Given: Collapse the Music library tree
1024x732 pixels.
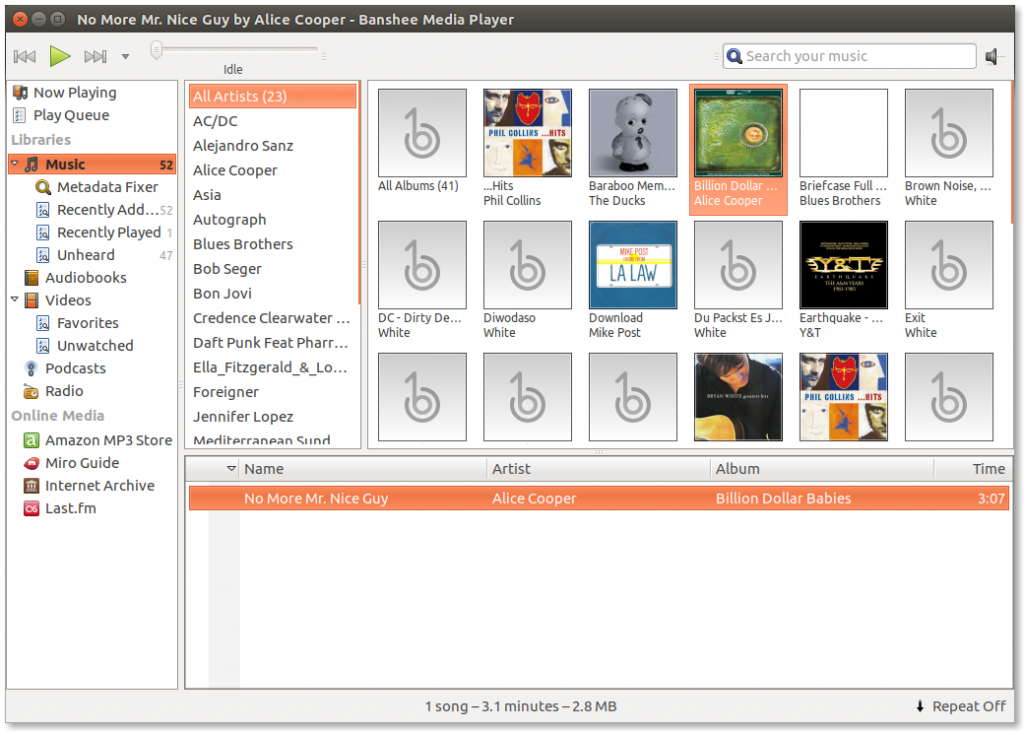Looking at the screenshot, I should pyautogui.click(x=15, y=163).
